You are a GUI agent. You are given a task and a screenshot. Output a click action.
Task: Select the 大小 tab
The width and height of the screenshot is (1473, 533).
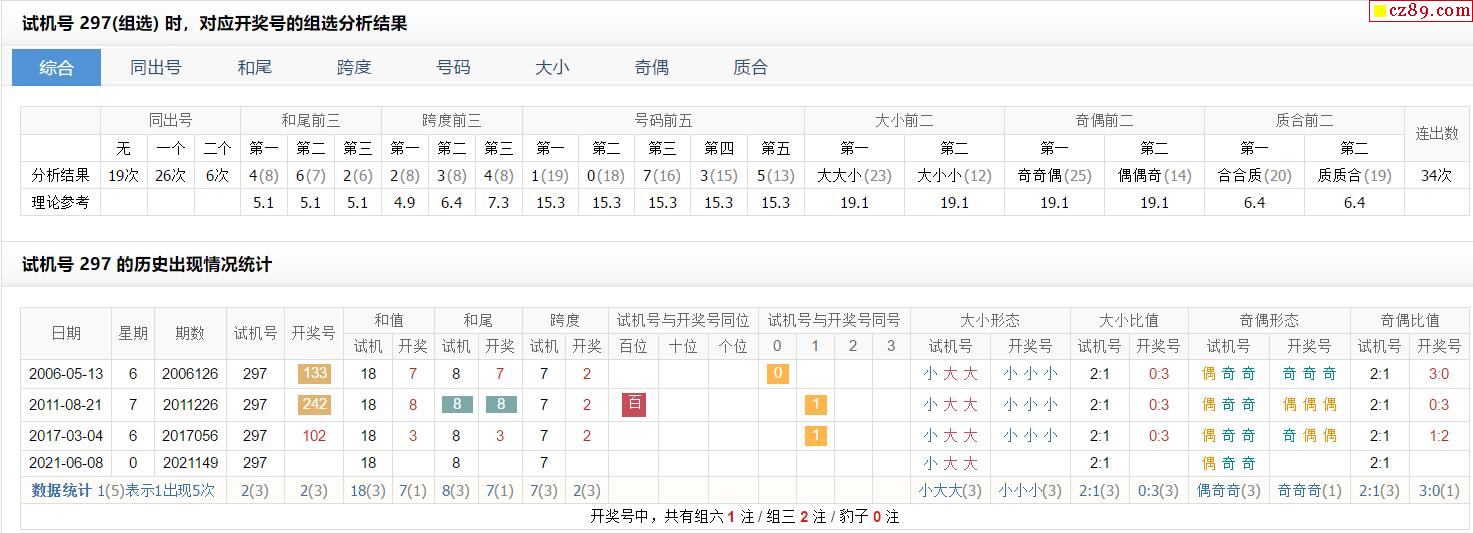click(x=552, y=67)
